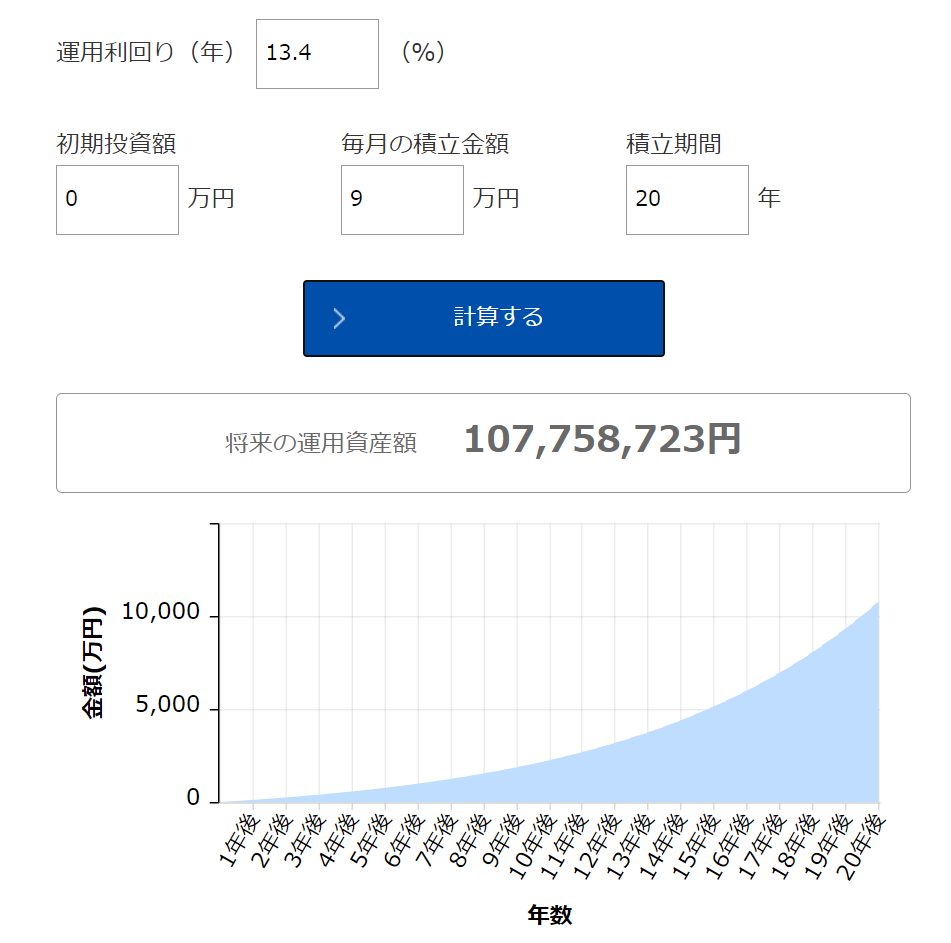Click the 5,000 axis label on chart
Image resolution: width=951 pixels, height=943 pixels.
pyautogui.click(x=168, y=703)
